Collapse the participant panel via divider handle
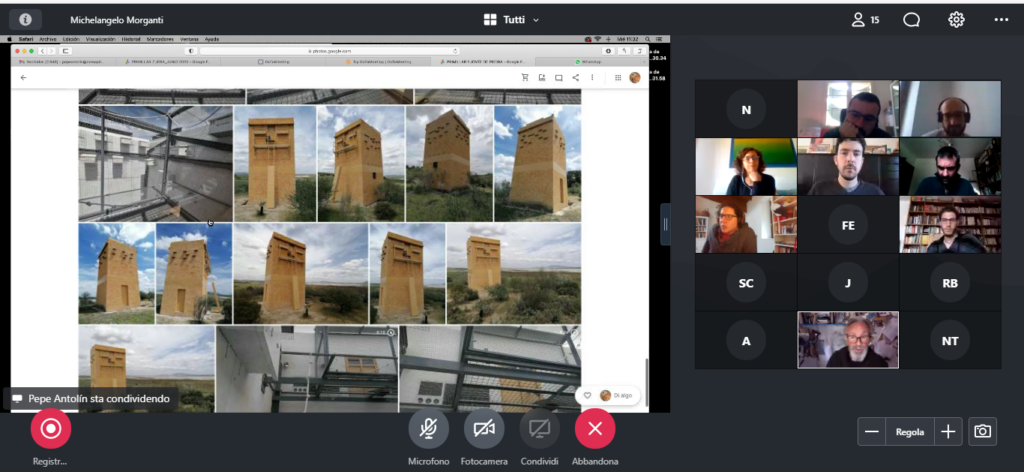The width and height of the screenshot is (1024, 472). tap(665, 224)
